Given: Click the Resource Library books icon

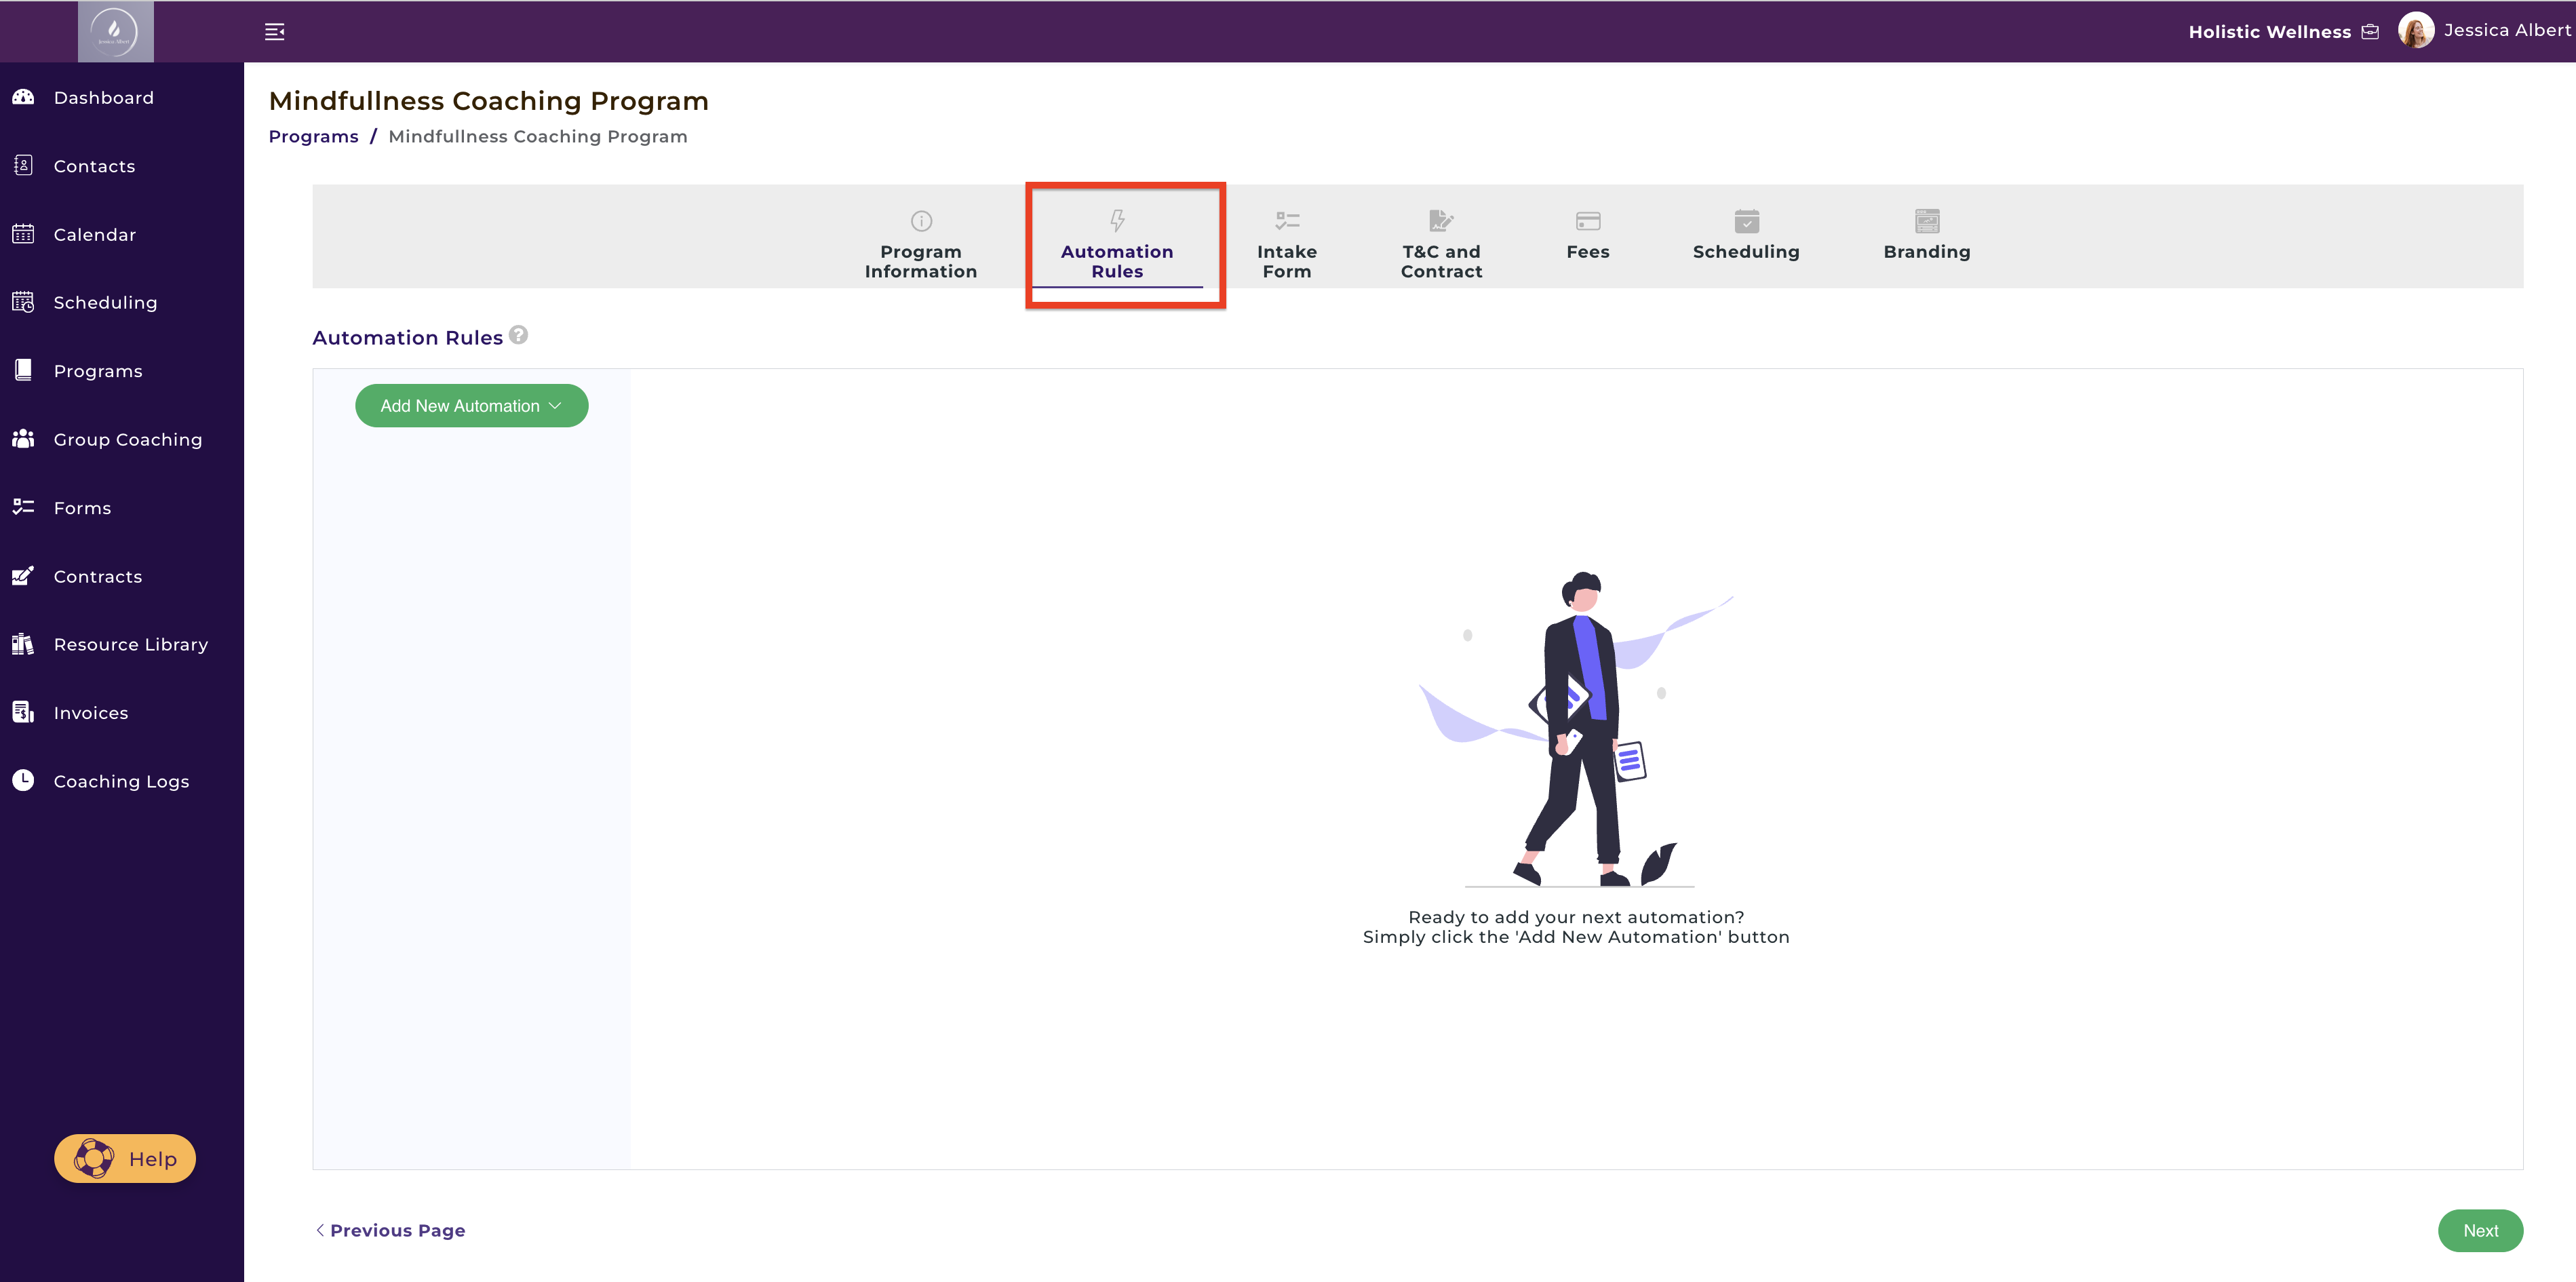Looking at the screenshot, I should point(23,644).
